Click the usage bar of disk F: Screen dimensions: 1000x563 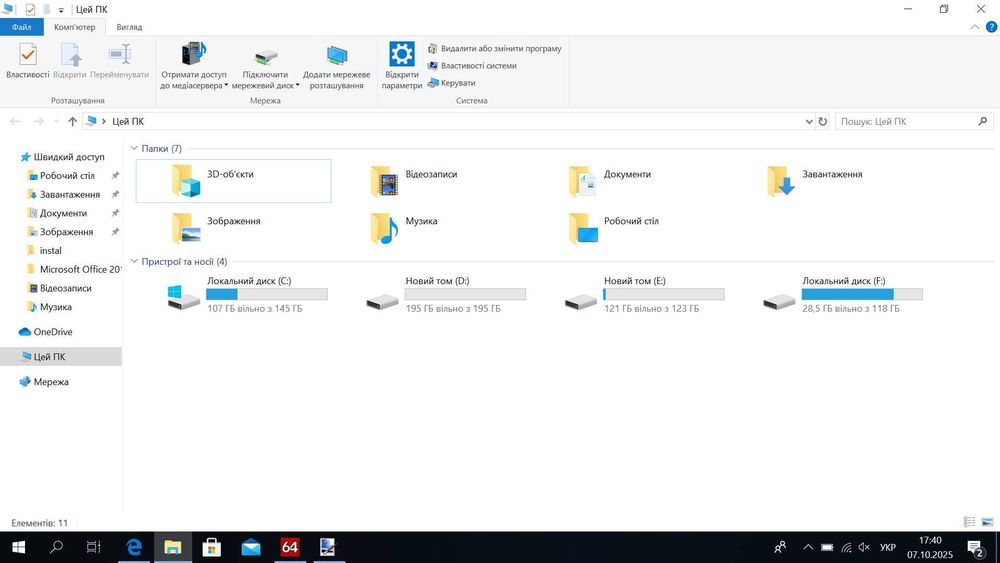click(862, 294)
